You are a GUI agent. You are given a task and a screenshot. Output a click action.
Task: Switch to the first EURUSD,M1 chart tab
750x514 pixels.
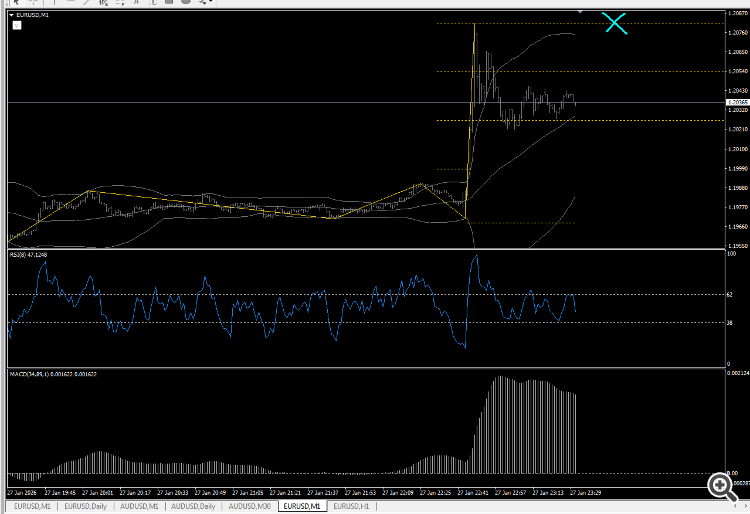(x=32, y=506)
